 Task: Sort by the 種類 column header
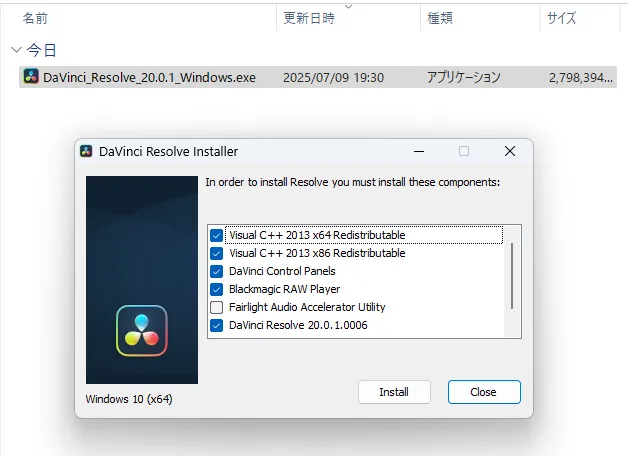[440, 18]
